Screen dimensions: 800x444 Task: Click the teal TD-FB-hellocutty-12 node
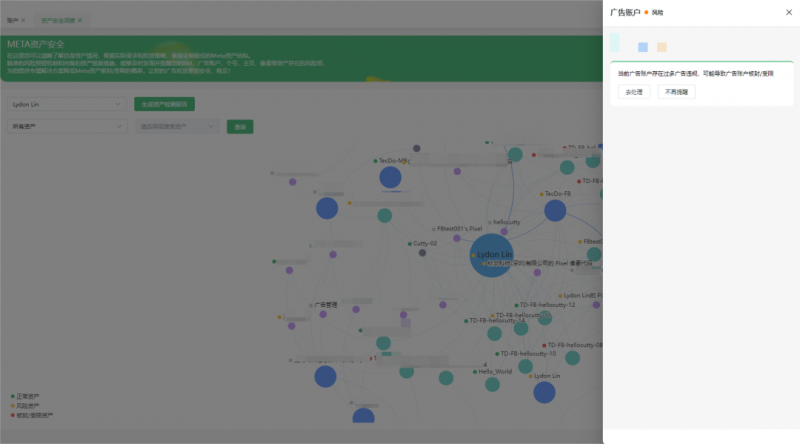545,318
